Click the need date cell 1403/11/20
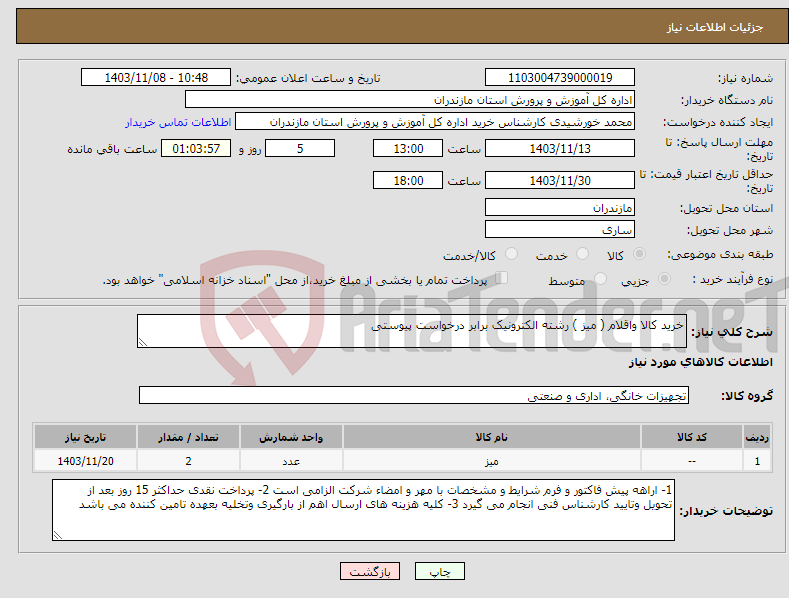 pyautogui.click(x=85, y=461)
